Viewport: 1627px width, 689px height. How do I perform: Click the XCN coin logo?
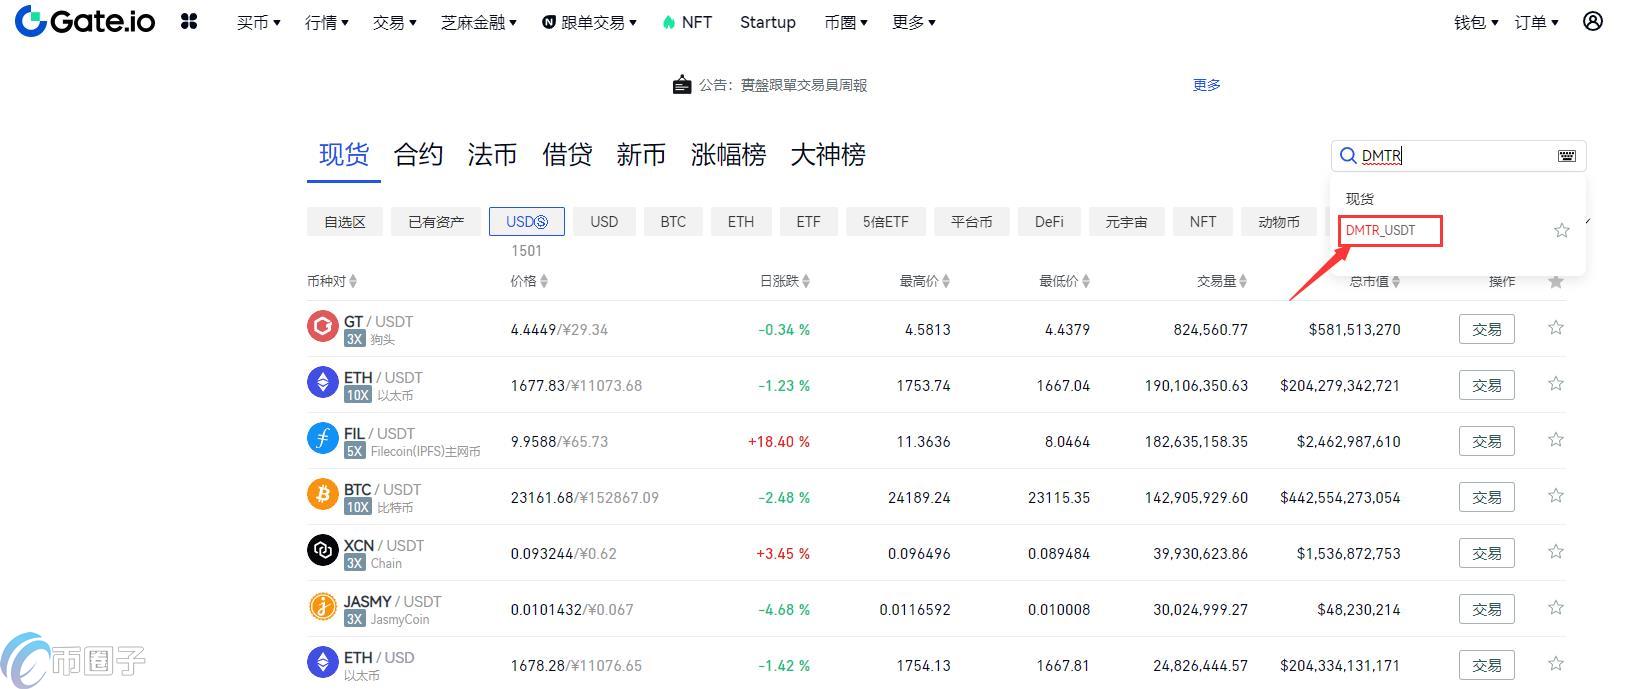point(322,550)
